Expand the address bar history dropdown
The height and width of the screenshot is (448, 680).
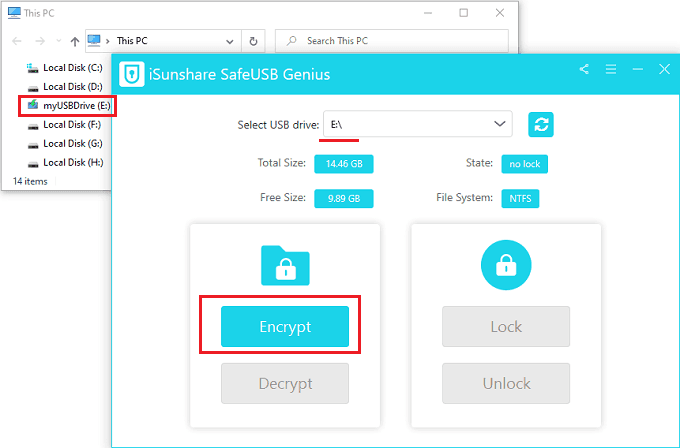click(x=229, y=41)
